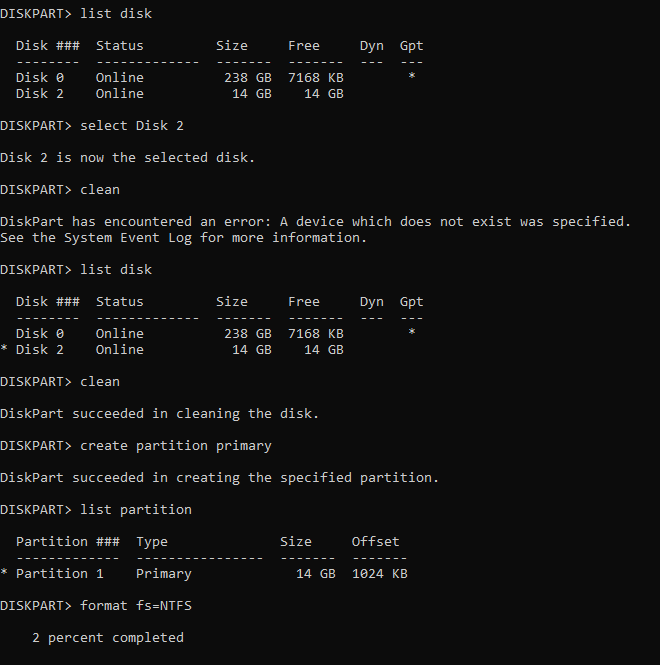Select the asterisk-marked Disk 2 row
This screenshot has width=660, height=665.
coord(172,349)
